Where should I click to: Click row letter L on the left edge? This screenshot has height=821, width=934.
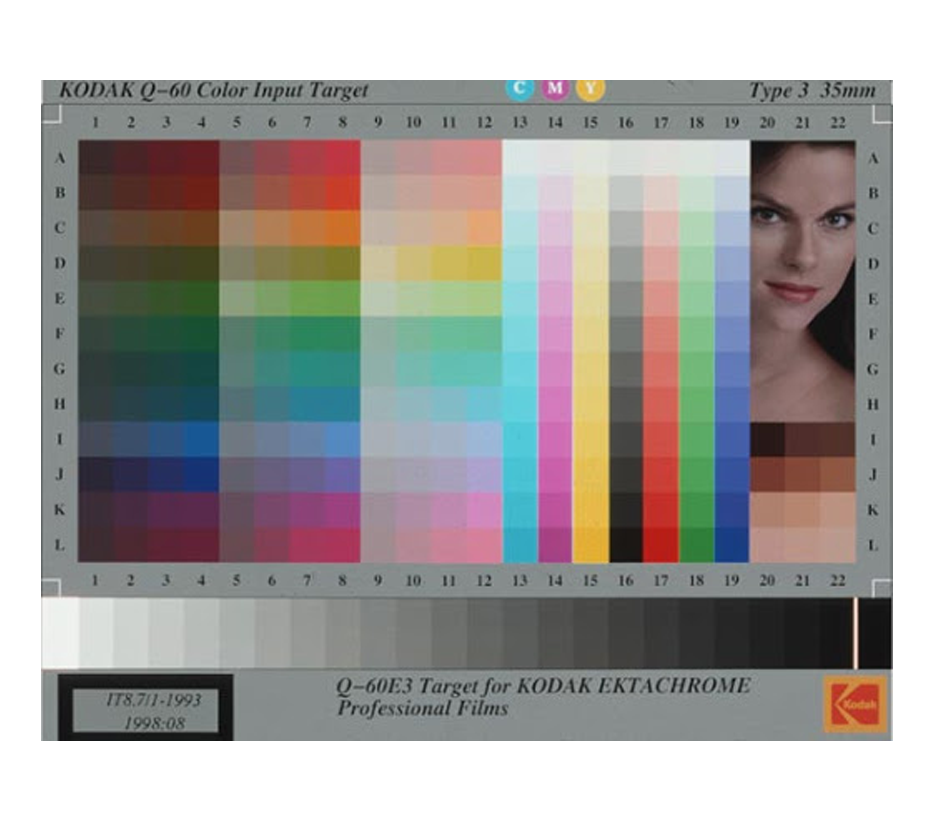(61, 546)
